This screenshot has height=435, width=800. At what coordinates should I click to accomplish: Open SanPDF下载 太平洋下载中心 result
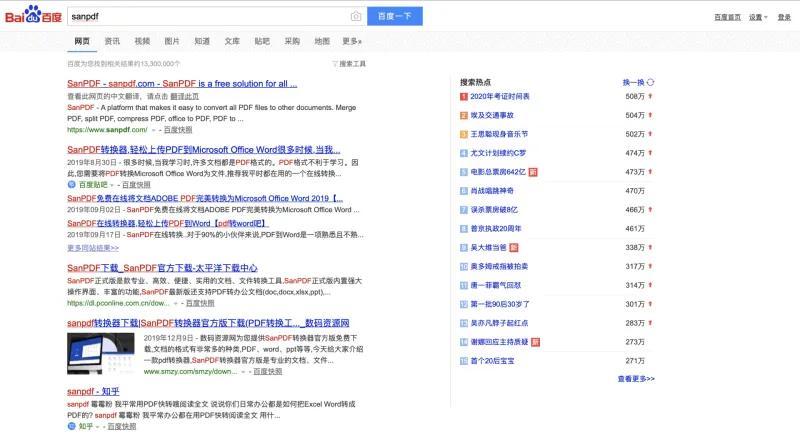pos(162,268)
